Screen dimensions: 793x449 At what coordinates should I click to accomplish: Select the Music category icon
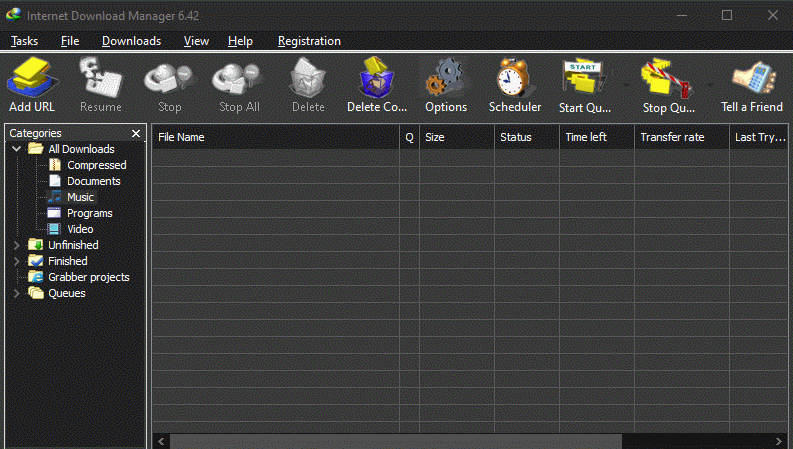point(55,197)
